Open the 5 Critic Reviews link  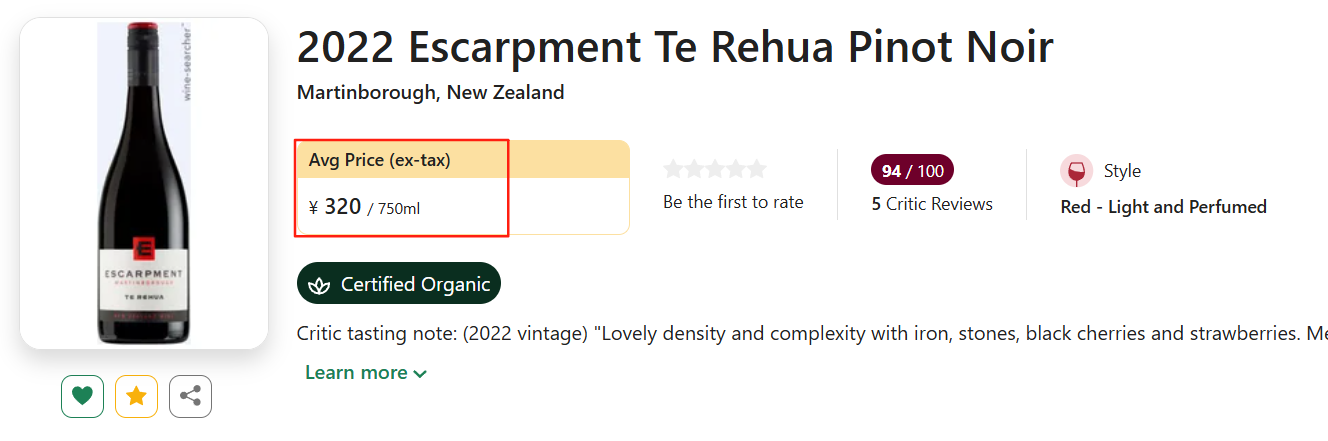(x=932, y=204)
